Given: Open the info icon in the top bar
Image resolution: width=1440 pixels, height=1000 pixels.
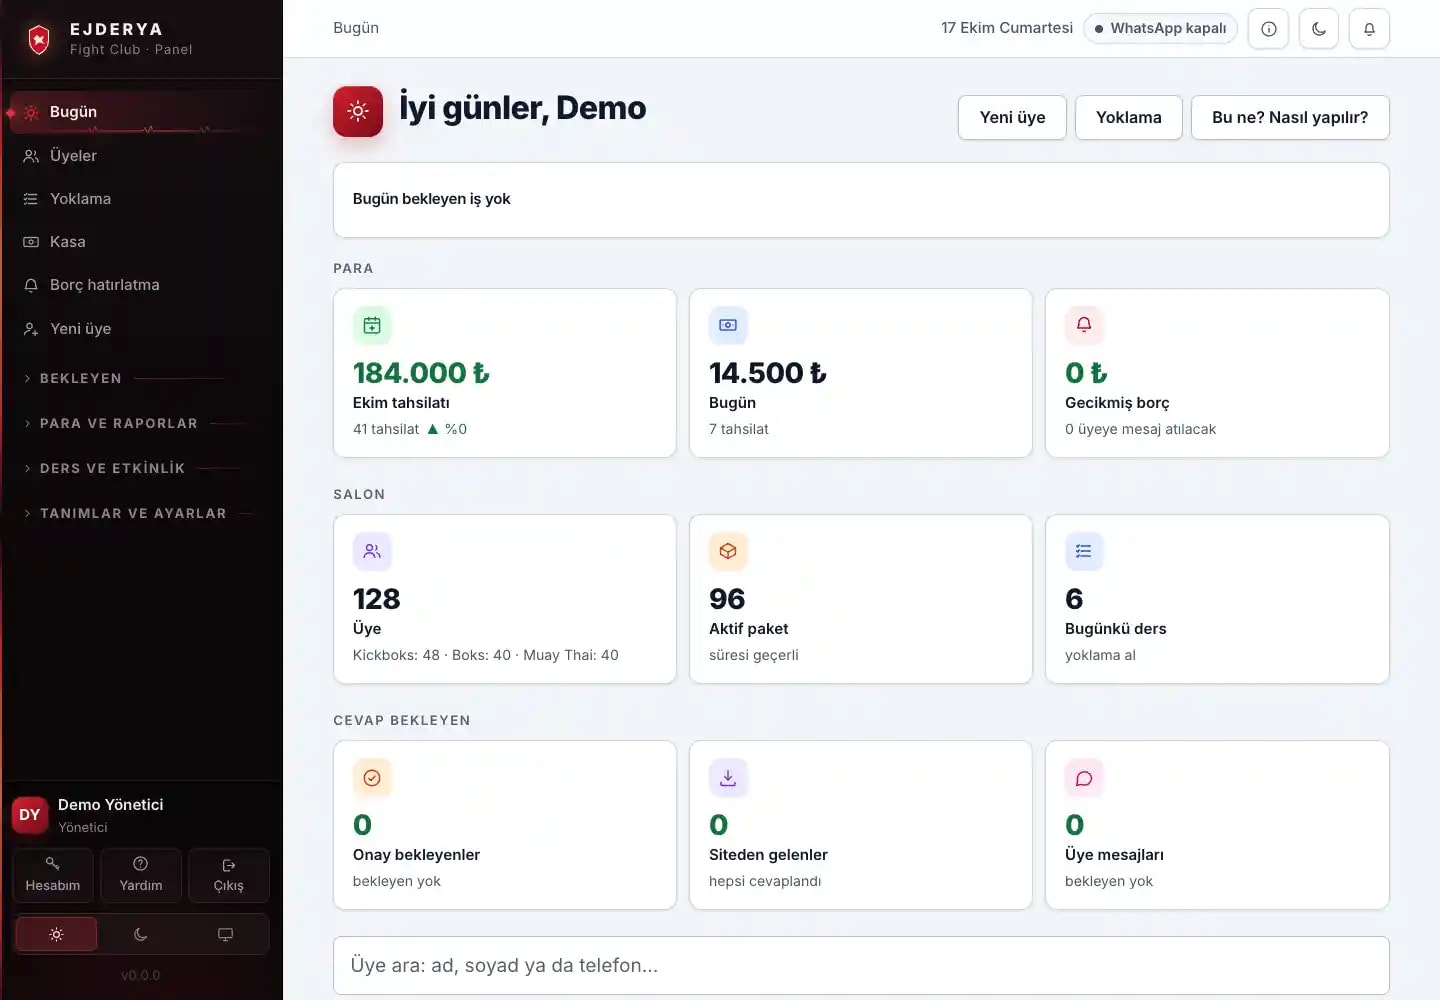Looking at the screenshot, I should point(1268,29).
